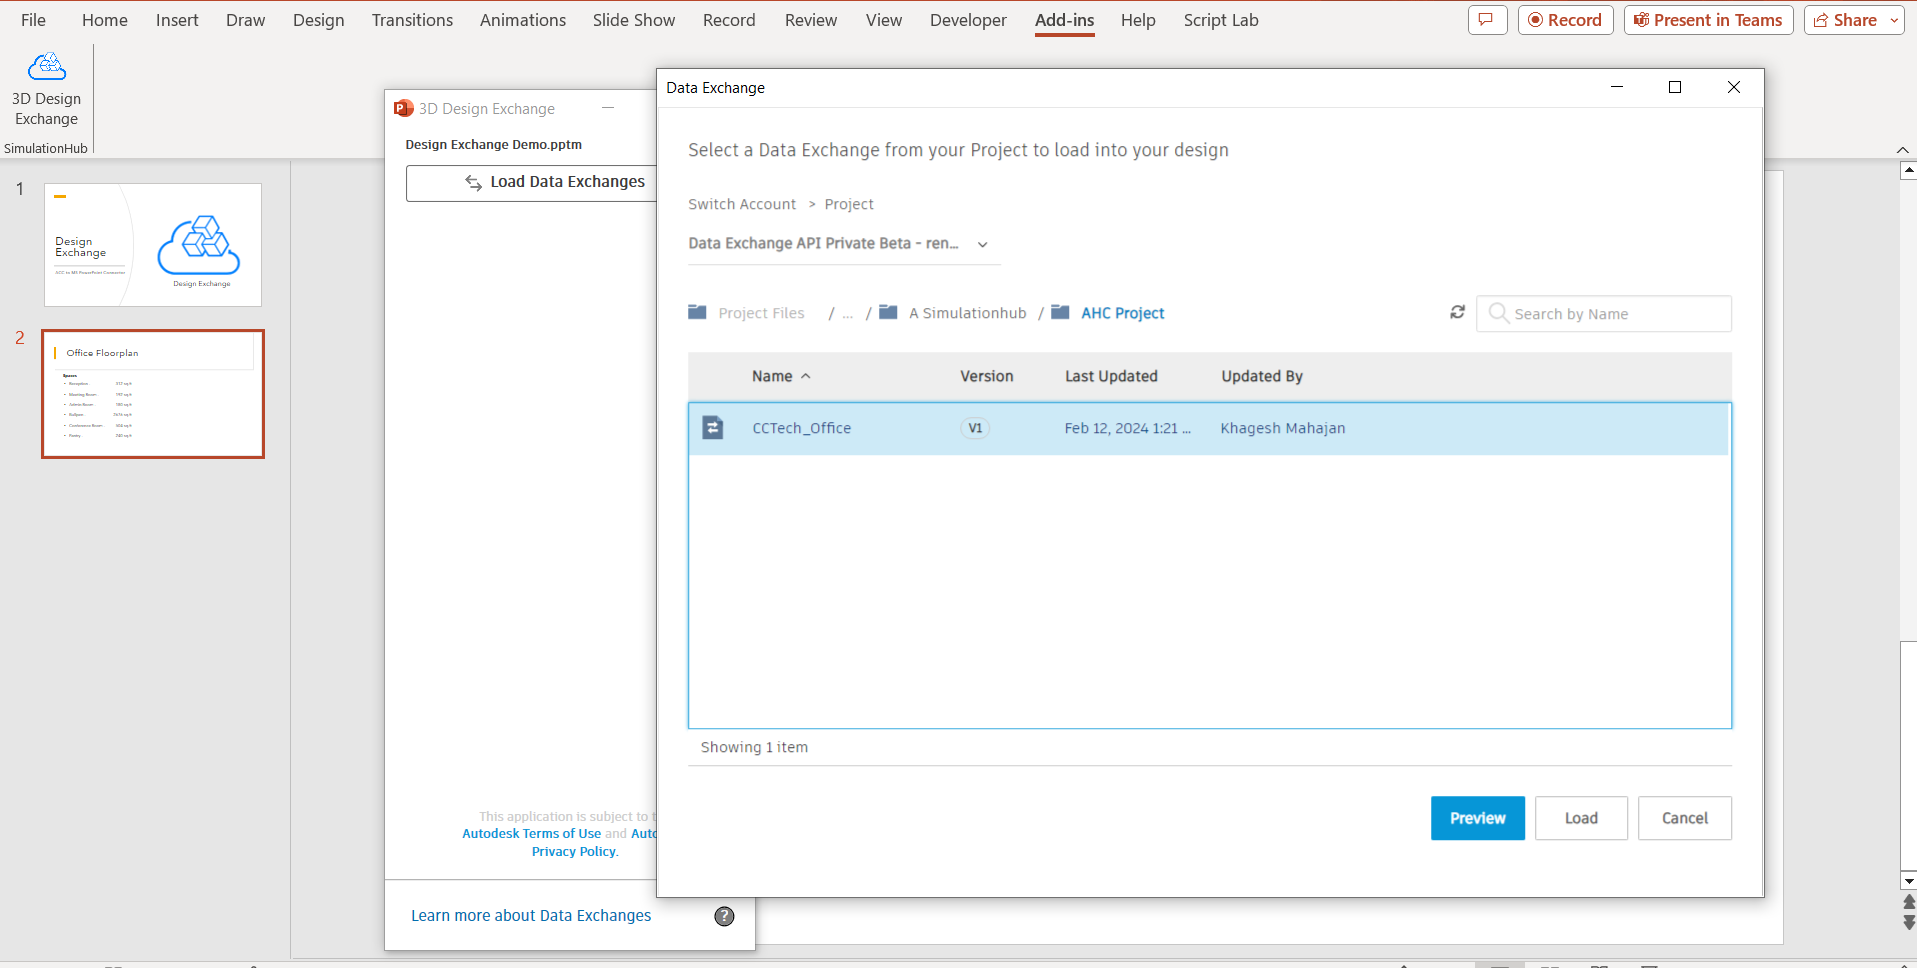This screenshot has width=1917, height=968.
Task: Switch to the Insert tab
Action: pos(177,20)
